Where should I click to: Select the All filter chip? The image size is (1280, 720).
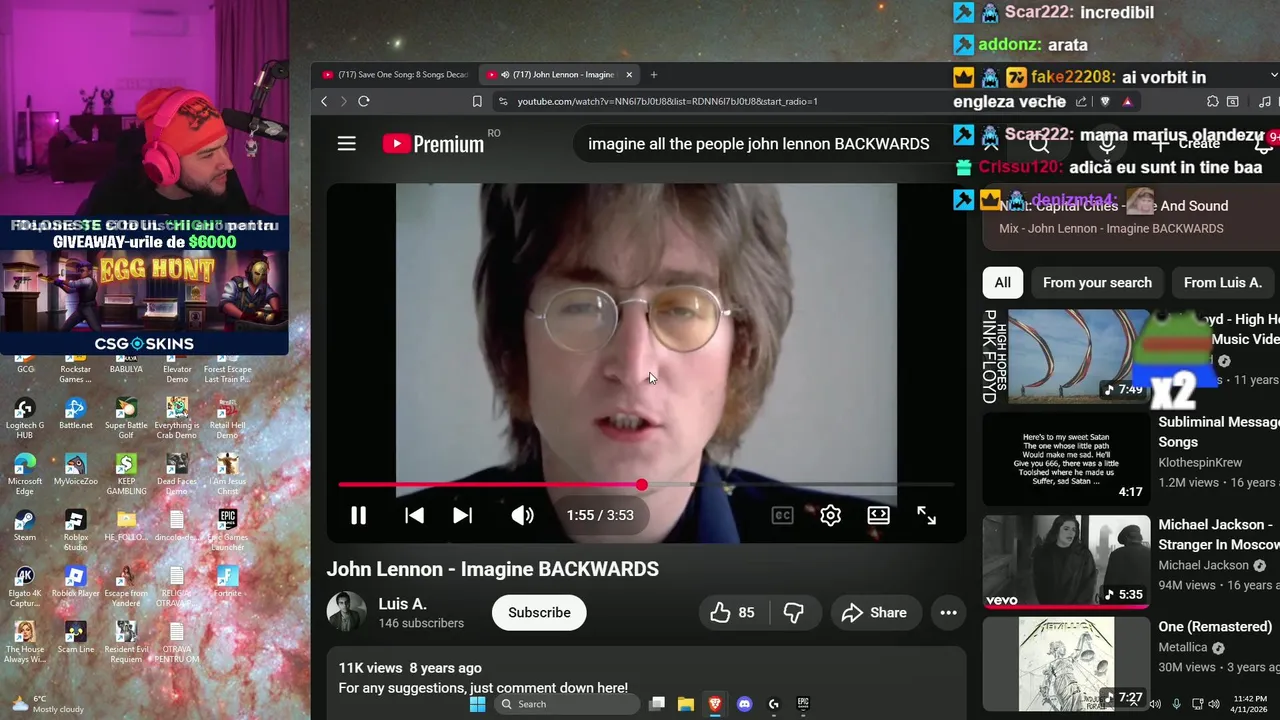tap(1002, 283)
